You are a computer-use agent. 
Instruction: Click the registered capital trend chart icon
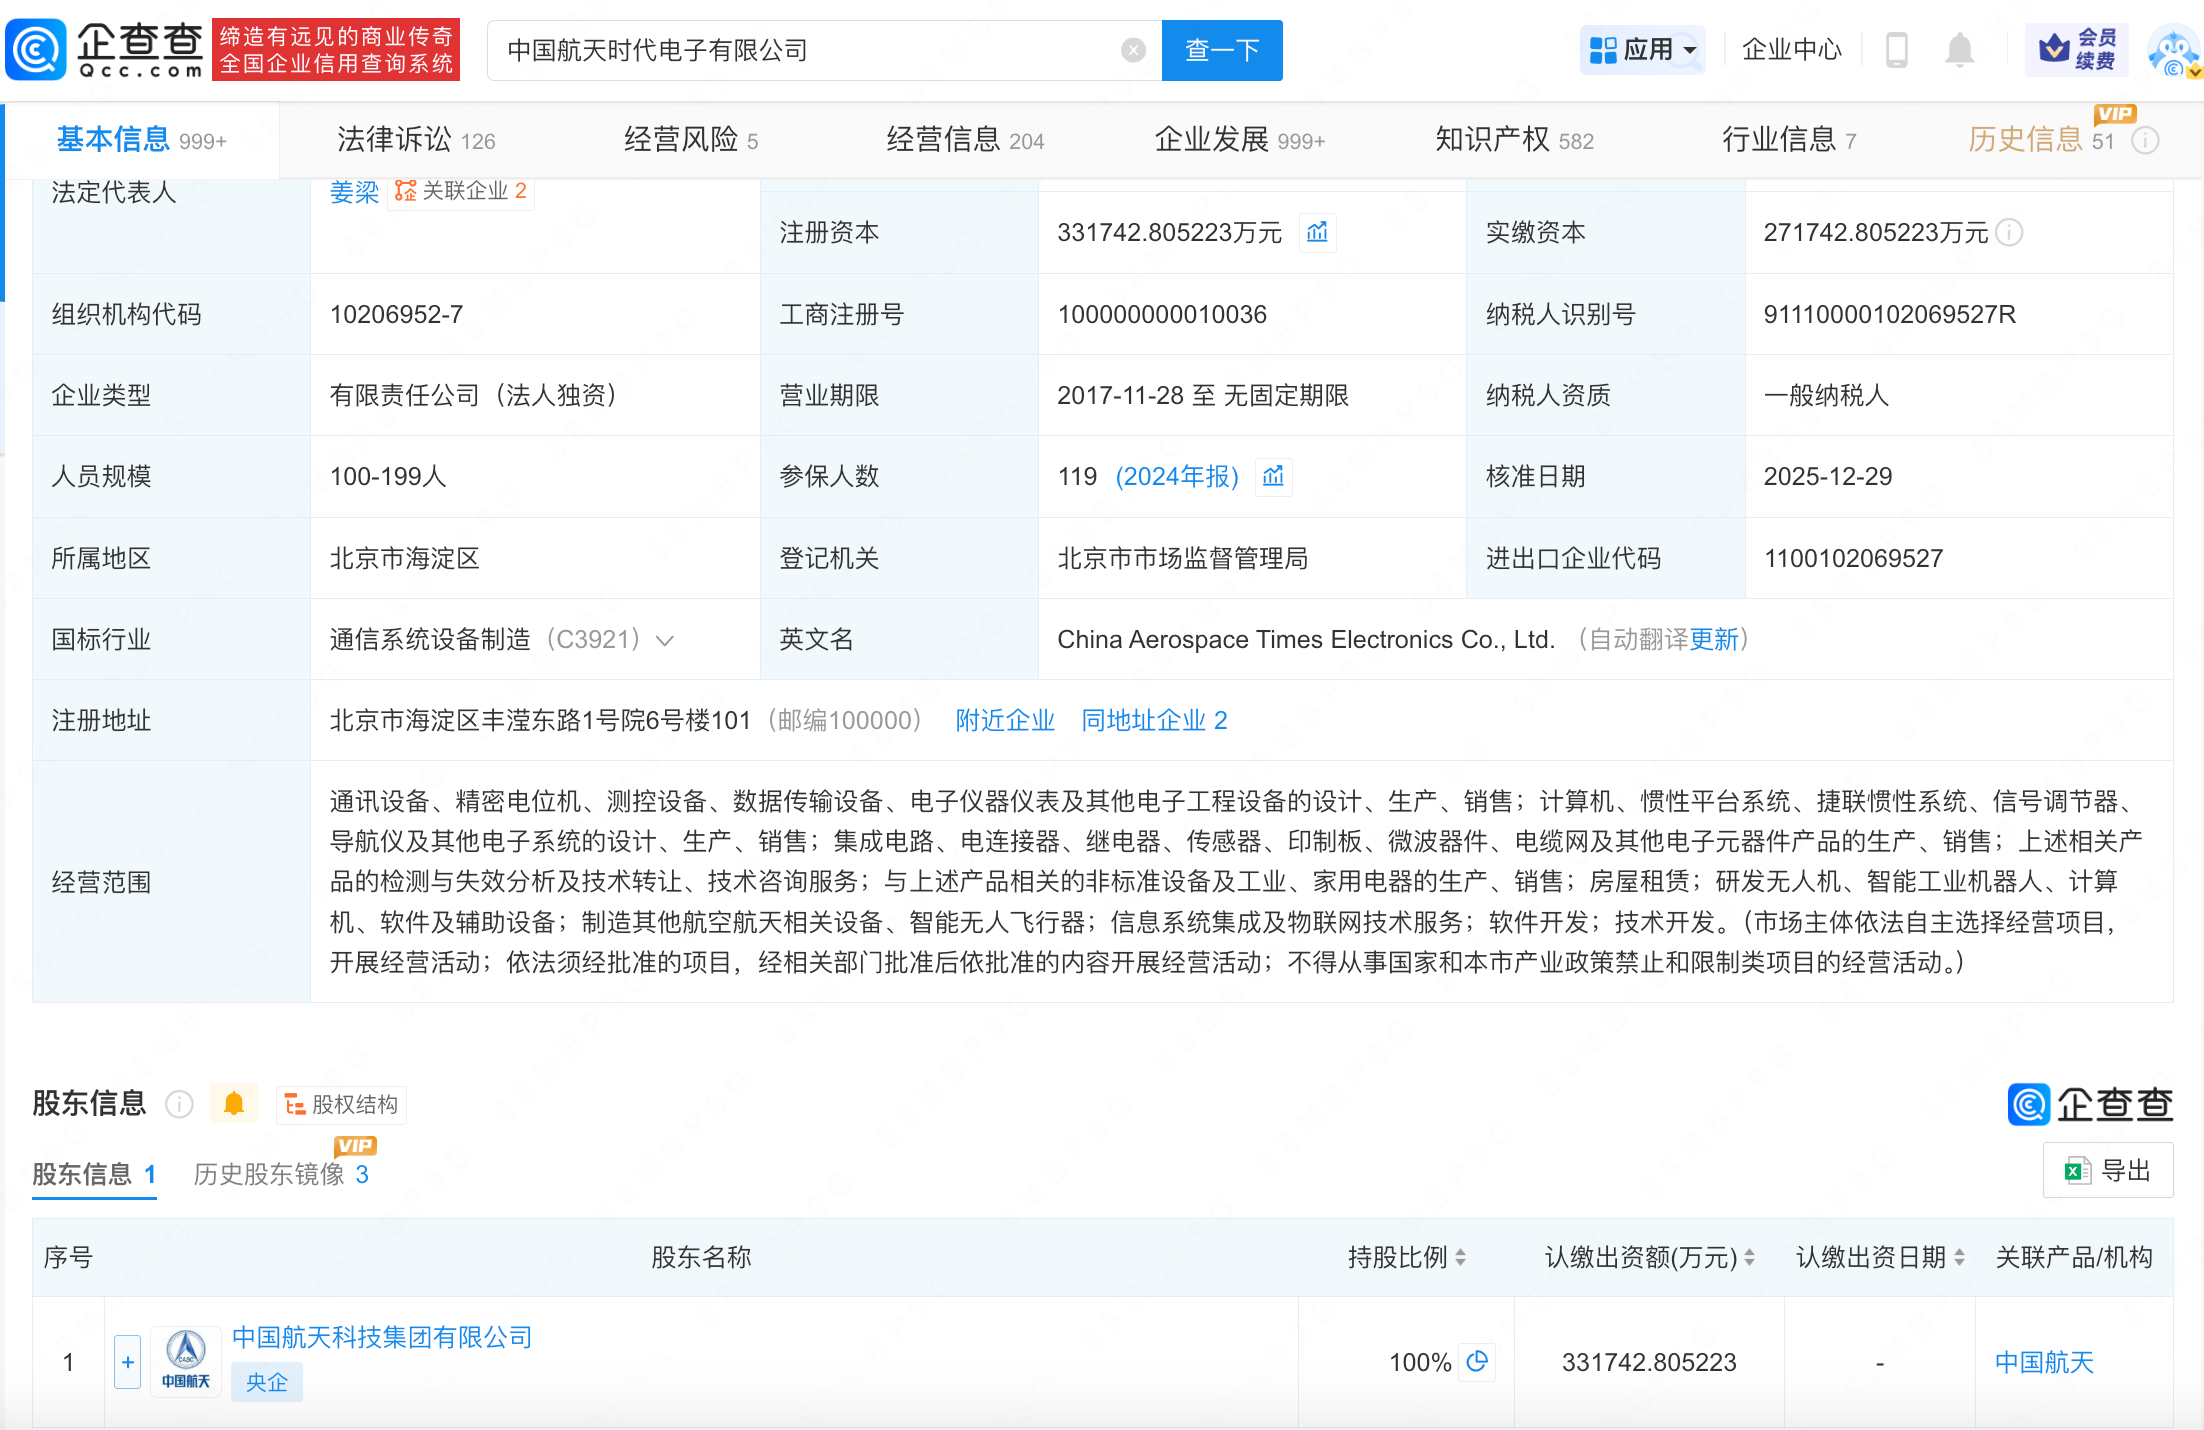[x=1317, y=232]
